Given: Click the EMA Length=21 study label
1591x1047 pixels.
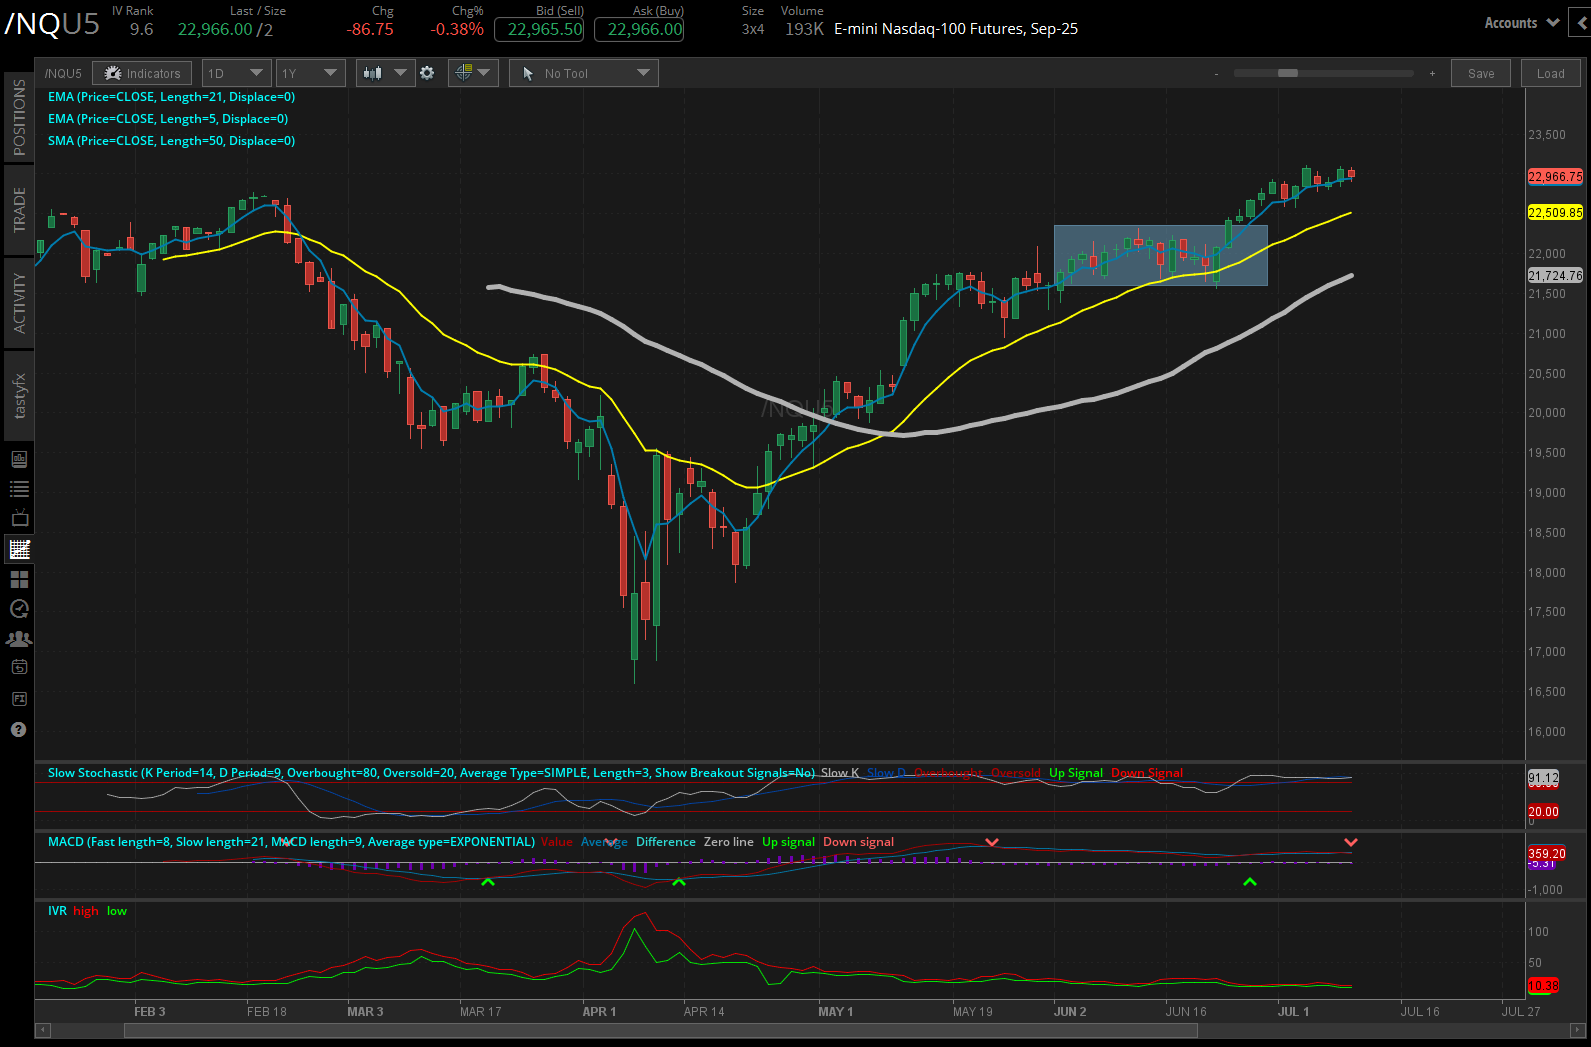Looking at the screenshot, I should 171,97.
